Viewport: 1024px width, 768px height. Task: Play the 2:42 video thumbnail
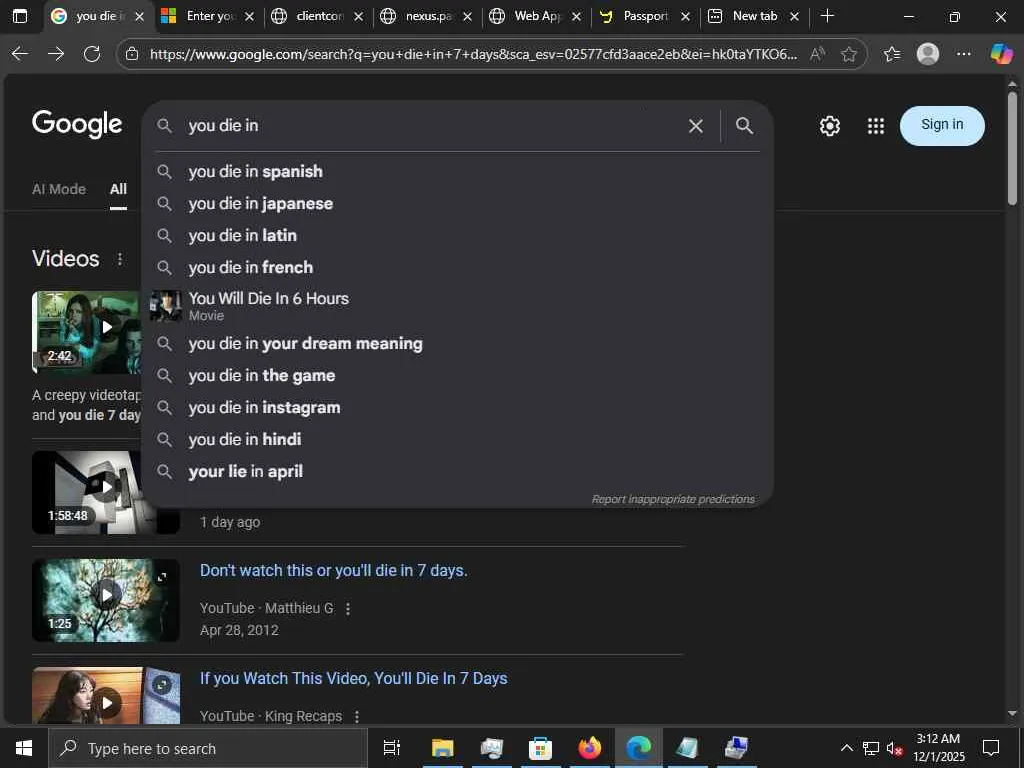coord(86,332)
